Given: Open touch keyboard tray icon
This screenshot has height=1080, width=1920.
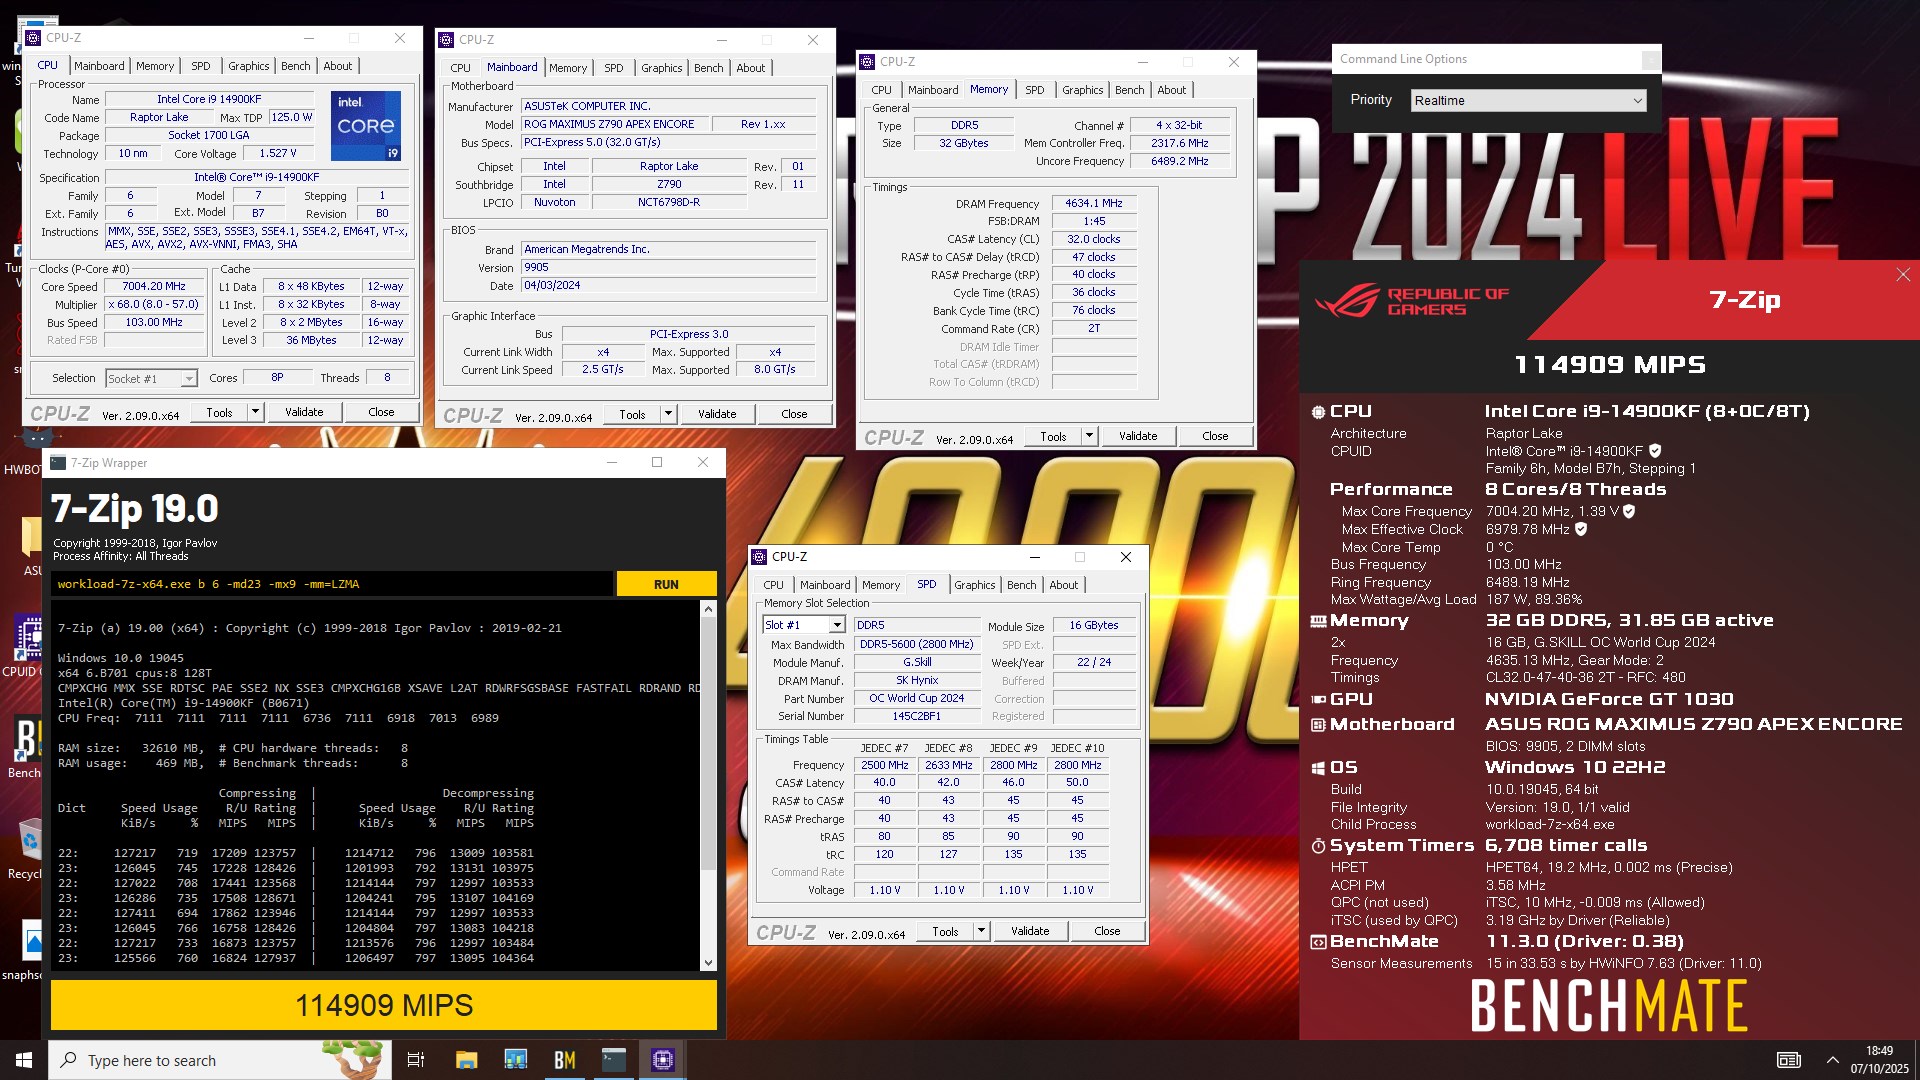Looking at the screenshot, I should (1789, 1060).
